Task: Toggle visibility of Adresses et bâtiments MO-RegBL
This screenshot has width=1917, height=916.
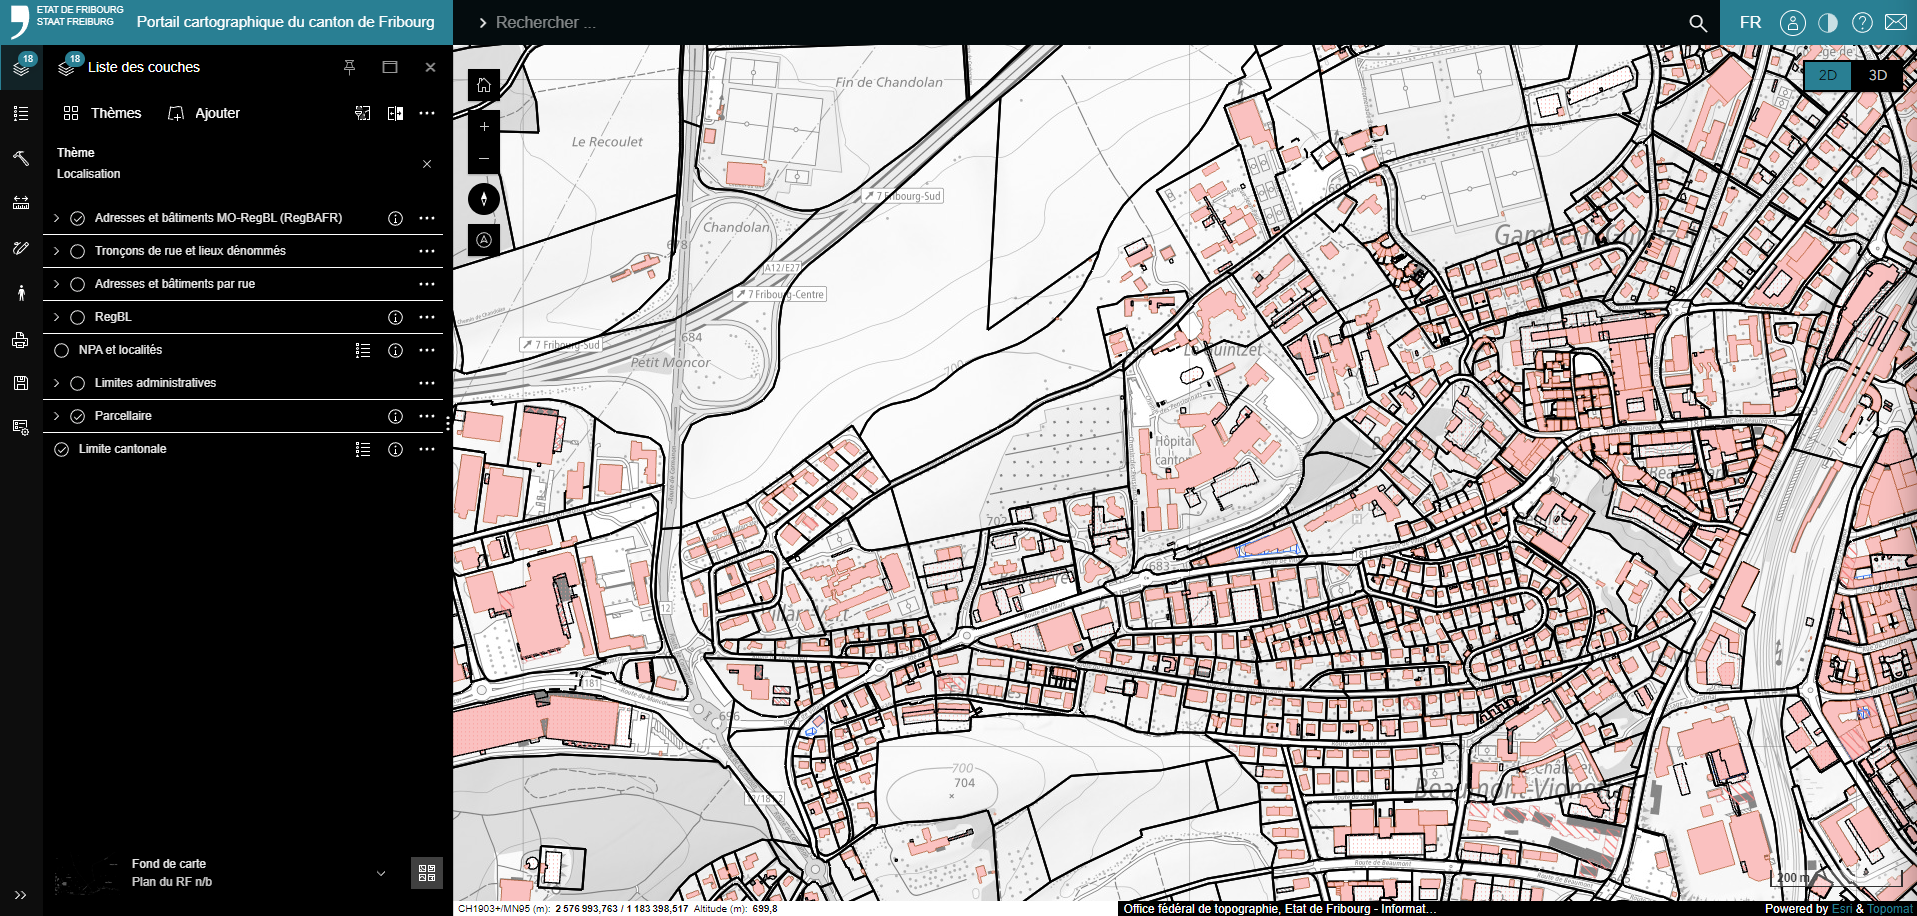Action: point(77,218)
